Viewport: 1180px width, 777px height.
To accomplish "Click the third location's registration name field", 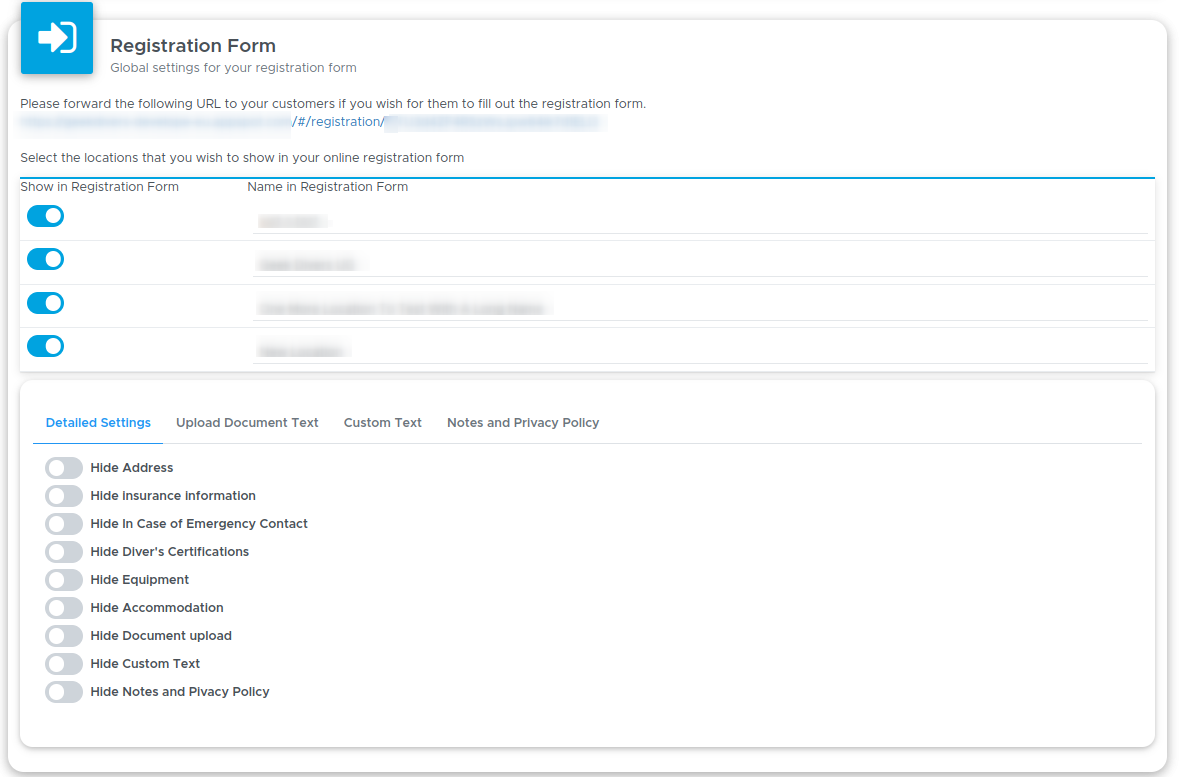I will 700,308.
